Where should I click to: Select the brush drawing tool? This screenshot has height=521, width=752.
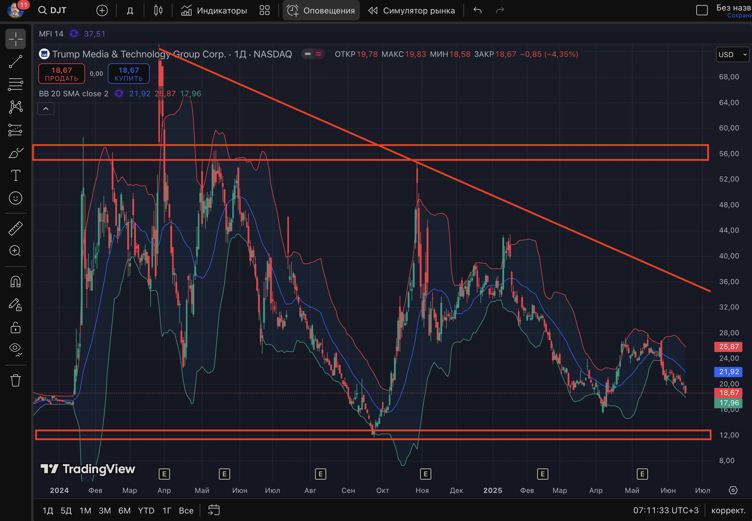pyautogui.click(x=15, y=153)
